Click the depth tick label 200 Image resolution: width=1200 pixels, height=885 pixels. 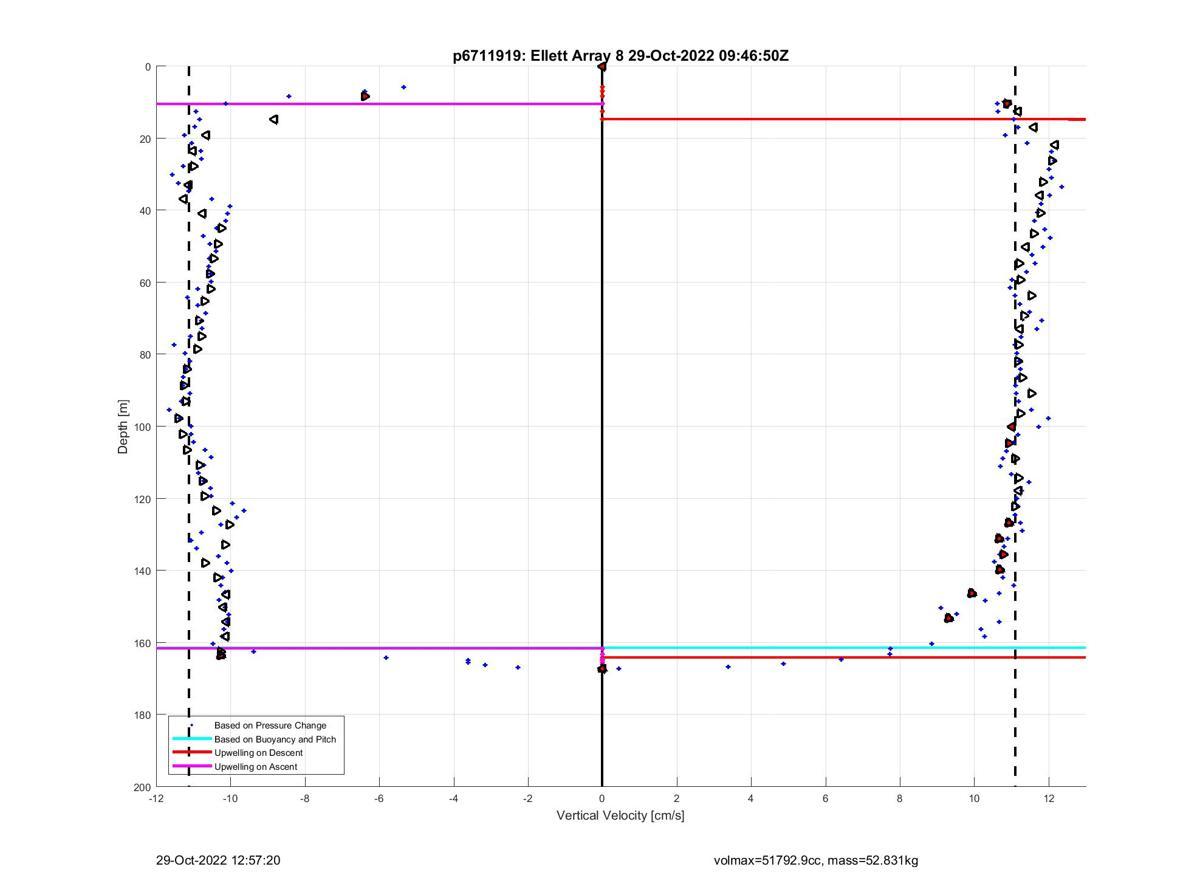point(141,787)
